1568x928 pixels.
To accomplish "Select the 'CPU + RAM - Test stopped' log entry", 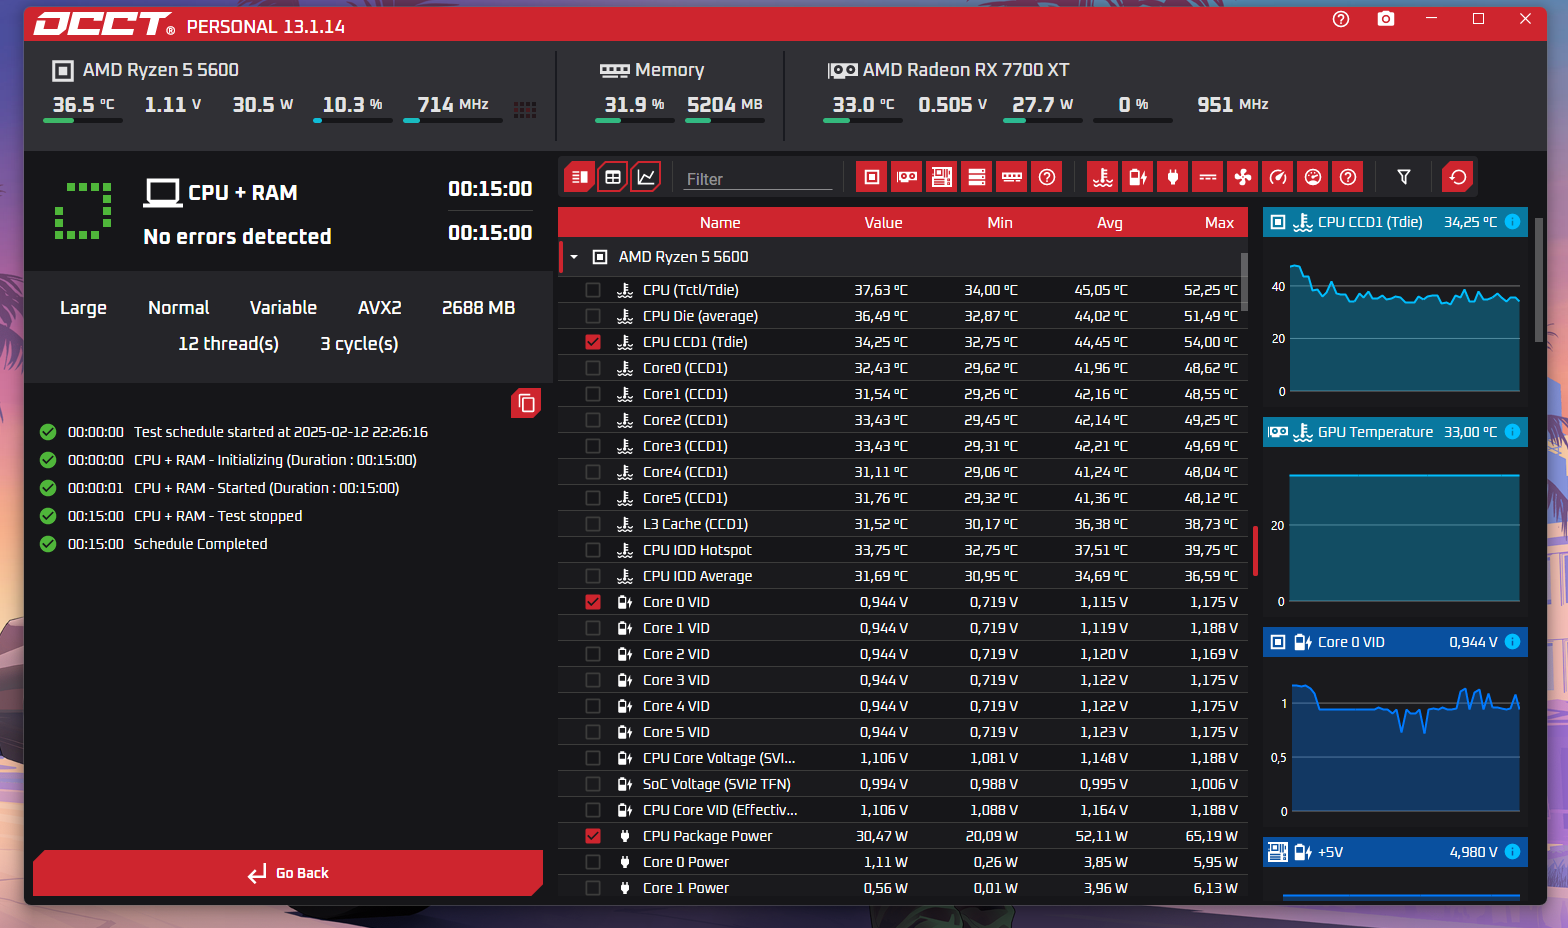I will click(218, 516).
